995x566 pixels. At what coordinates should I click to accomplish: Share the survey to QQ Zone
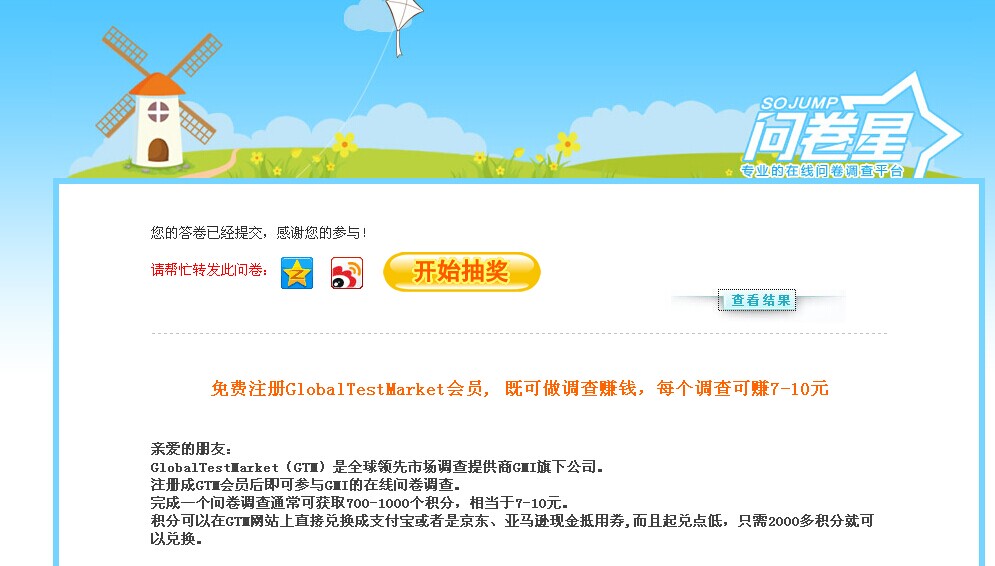pyautogui.click(x=297, y=273)
